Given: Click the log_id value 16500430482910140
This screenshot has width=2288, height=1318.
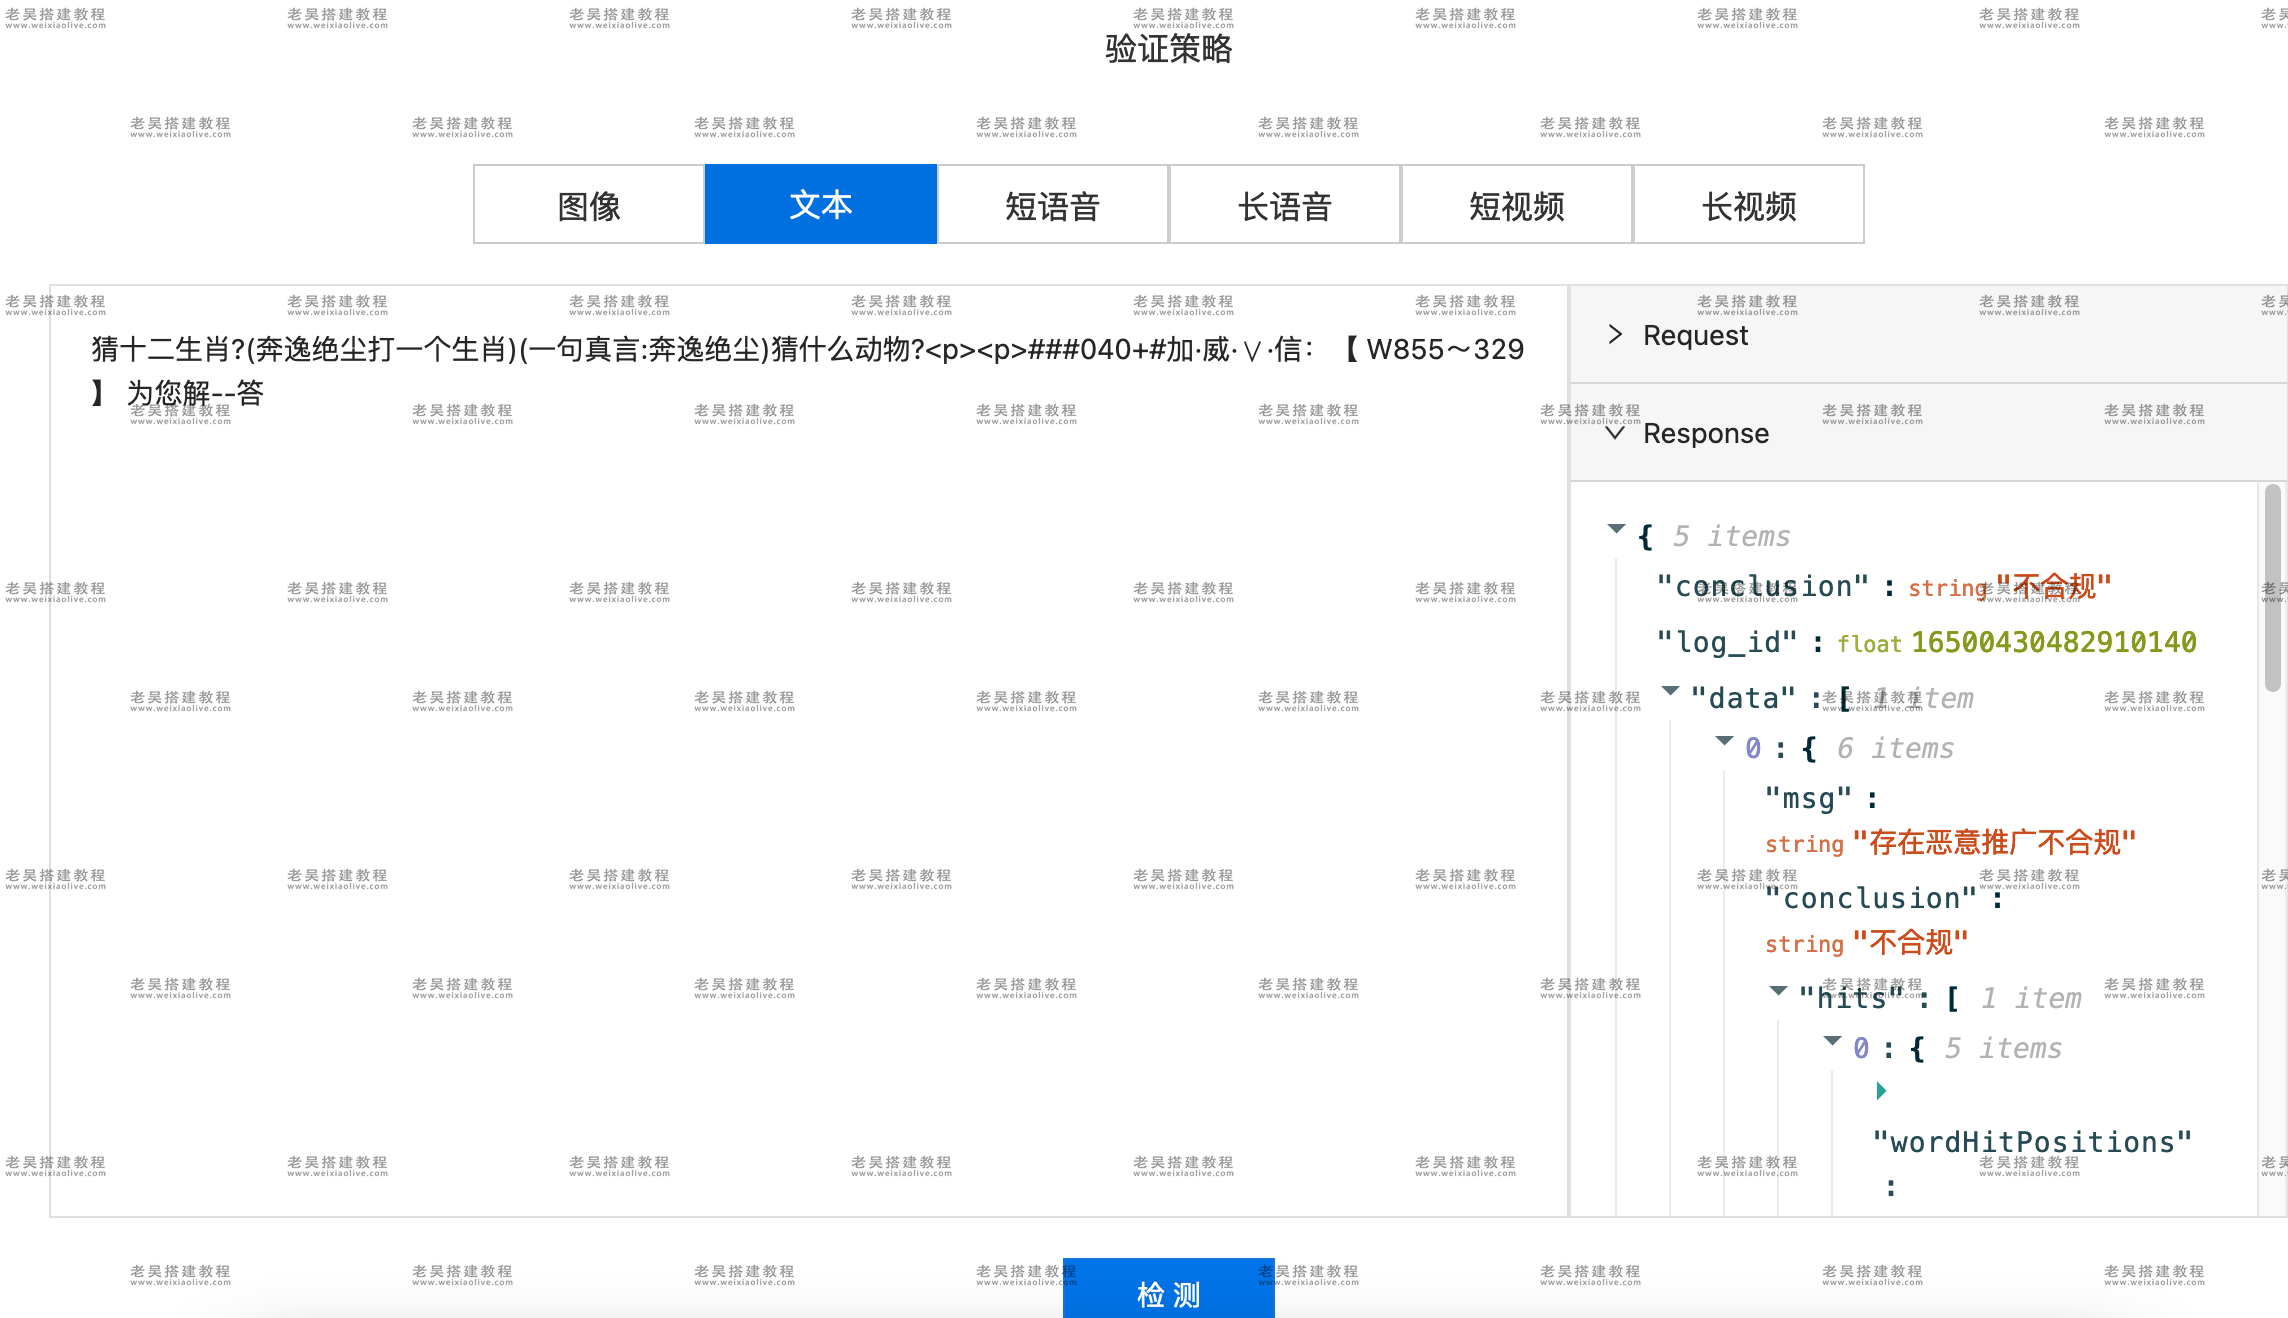Looking at the screenshot, I should pyautogui.click(x=2054, y=642).
